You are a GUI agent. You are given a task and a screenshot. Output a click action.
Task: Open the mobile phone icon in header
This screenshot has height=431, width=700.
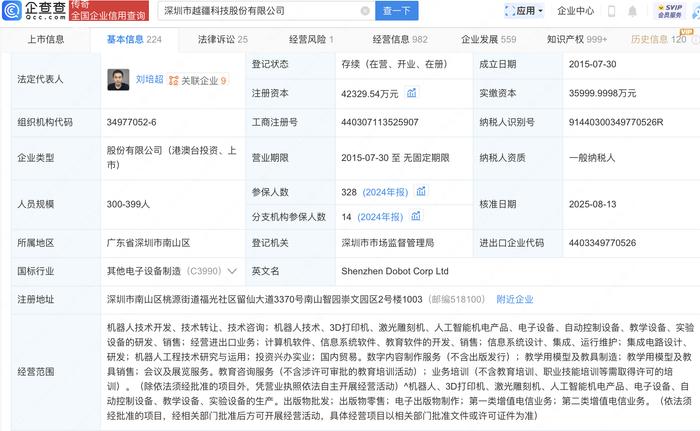click(x=611, y=11)
